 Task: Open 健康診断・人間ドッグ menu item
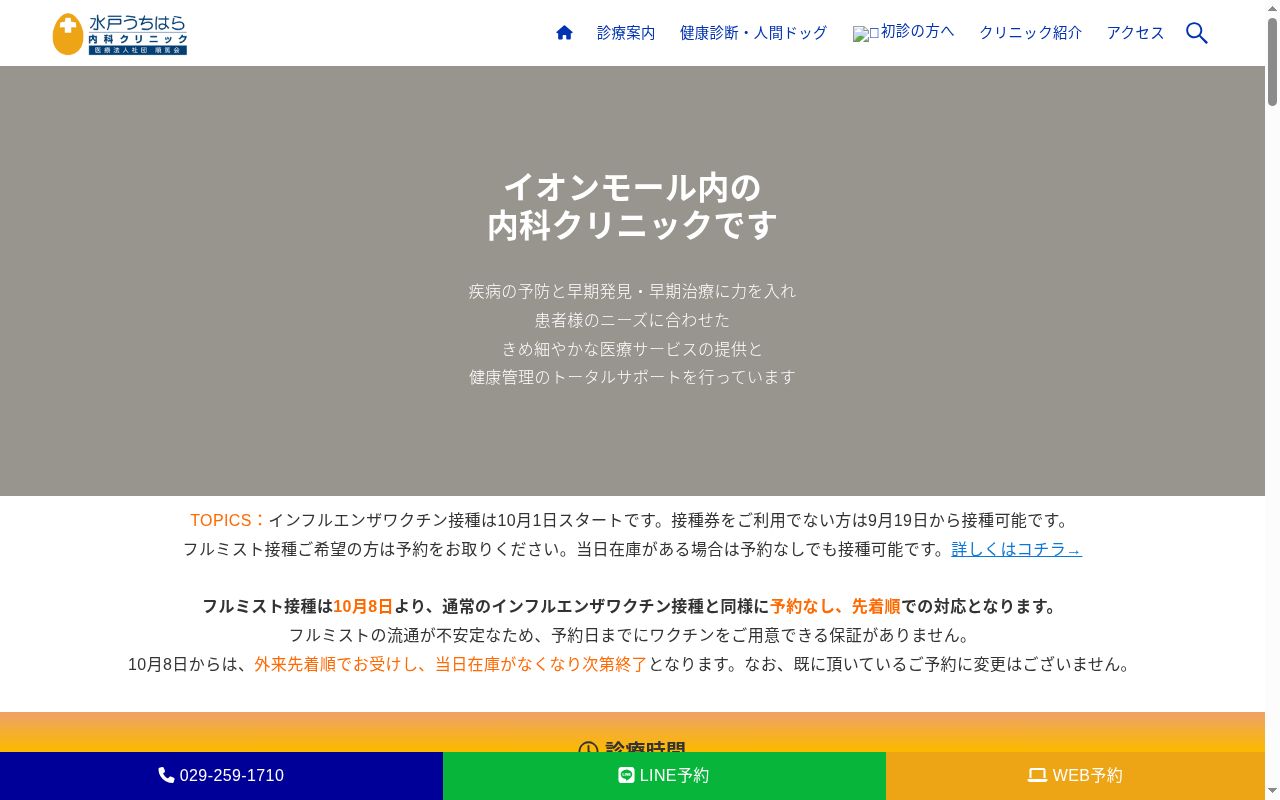coord(753,33)
